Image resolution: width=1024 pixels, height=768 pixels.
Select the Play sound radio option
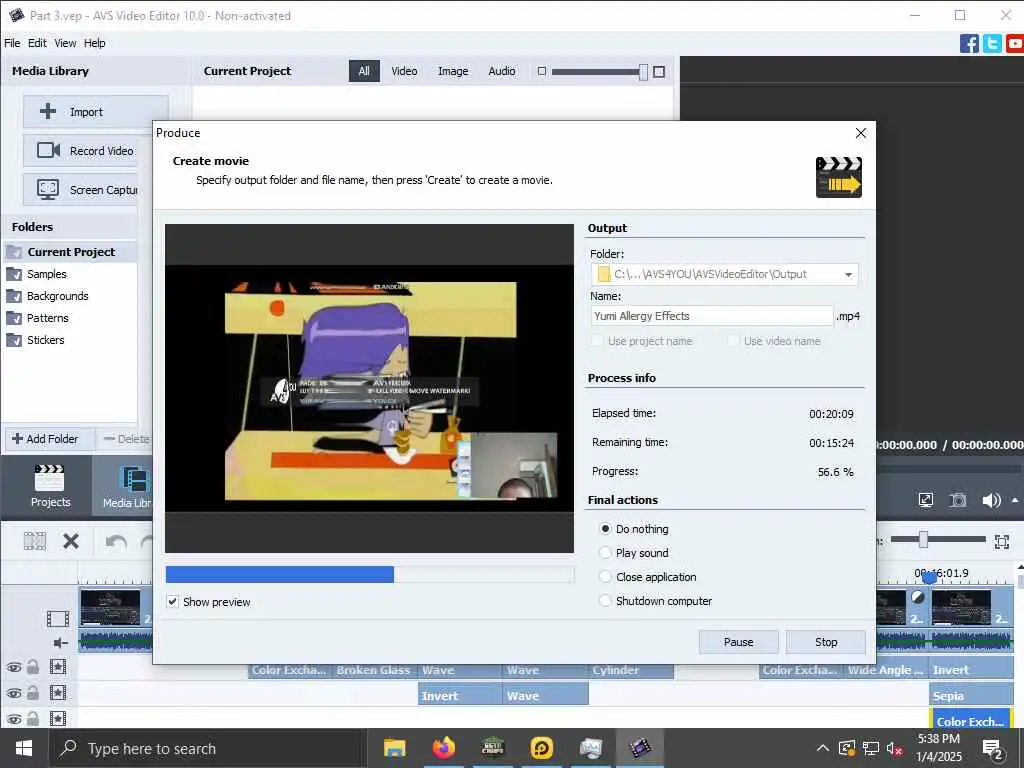click(x=605, y=552)
